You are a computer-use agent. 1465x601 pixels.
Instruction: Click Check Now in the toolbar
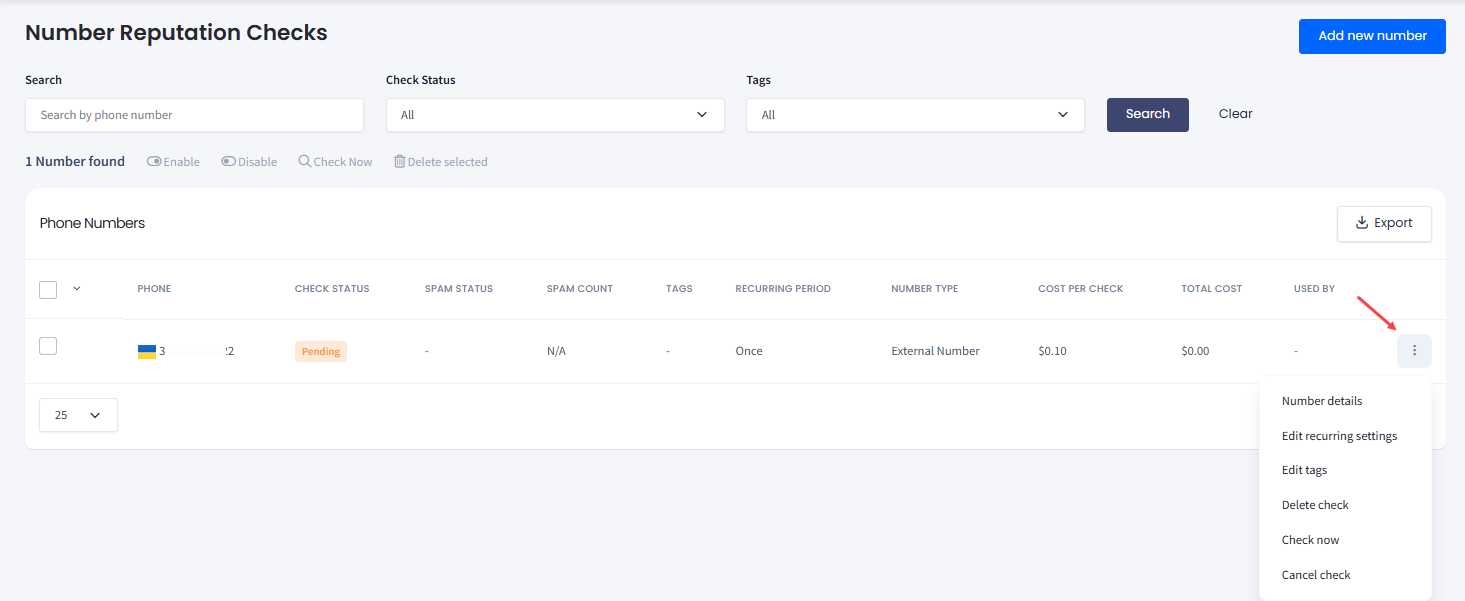(x=335, y=162)
